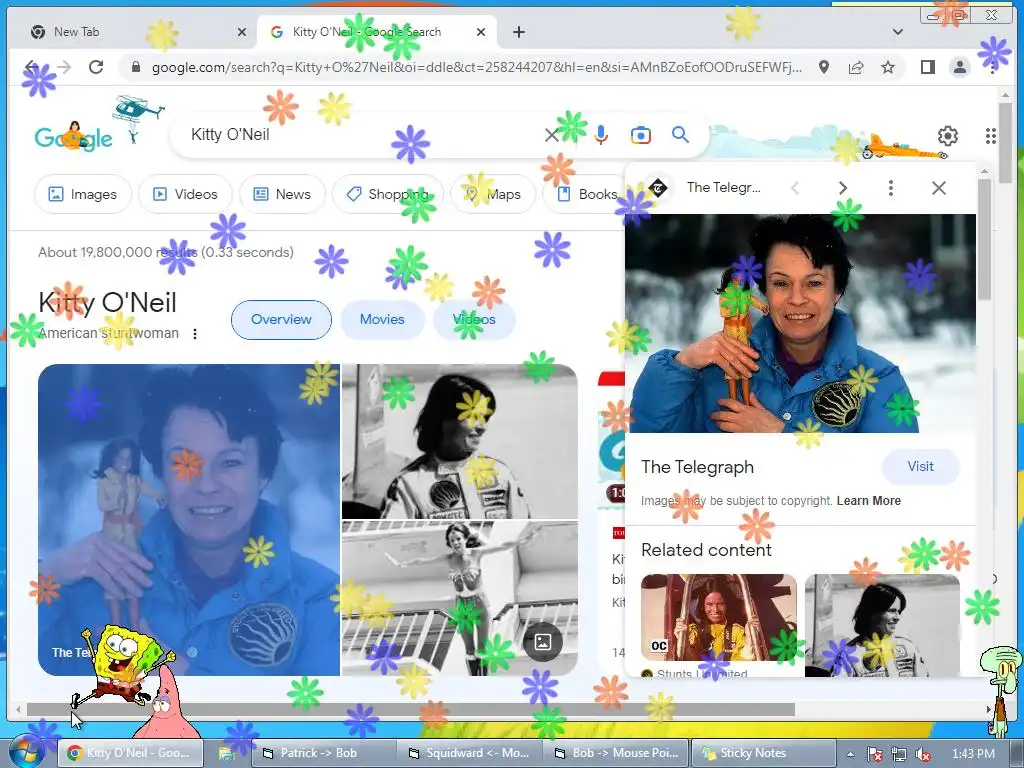Filter results by Images

coord(83,194)
